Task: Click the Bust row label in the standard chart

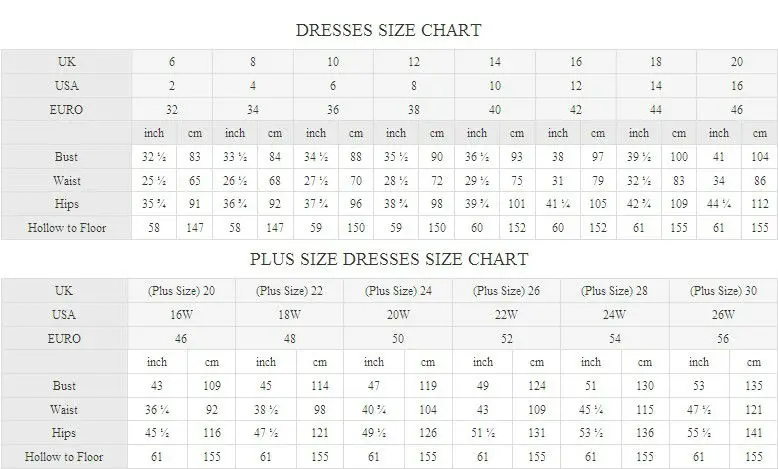Action: tap(67, 157)
